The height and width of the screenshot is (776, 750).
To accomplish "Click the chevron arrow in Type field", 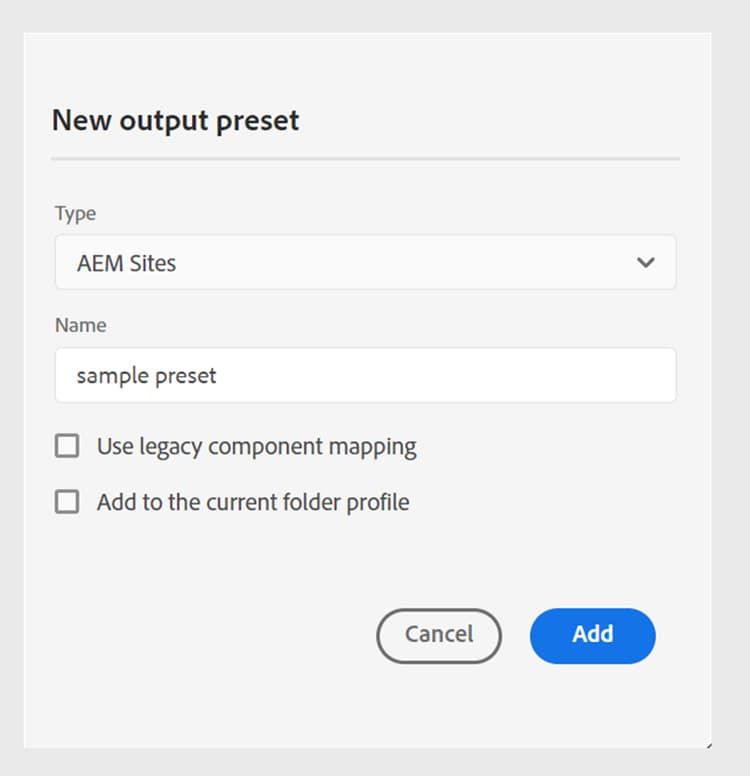I will click(646, 263).
